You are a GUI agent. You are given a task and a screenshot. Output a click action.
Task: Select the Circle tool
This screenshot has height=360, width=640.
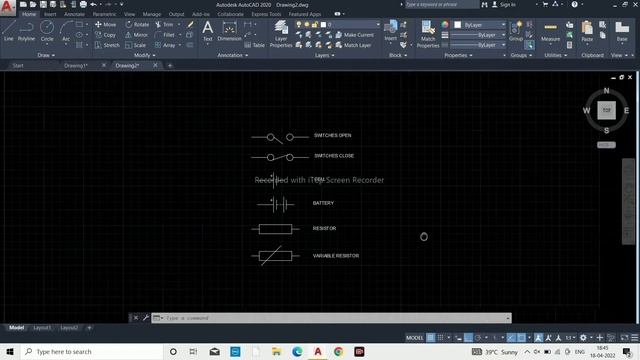click(47, 31)
